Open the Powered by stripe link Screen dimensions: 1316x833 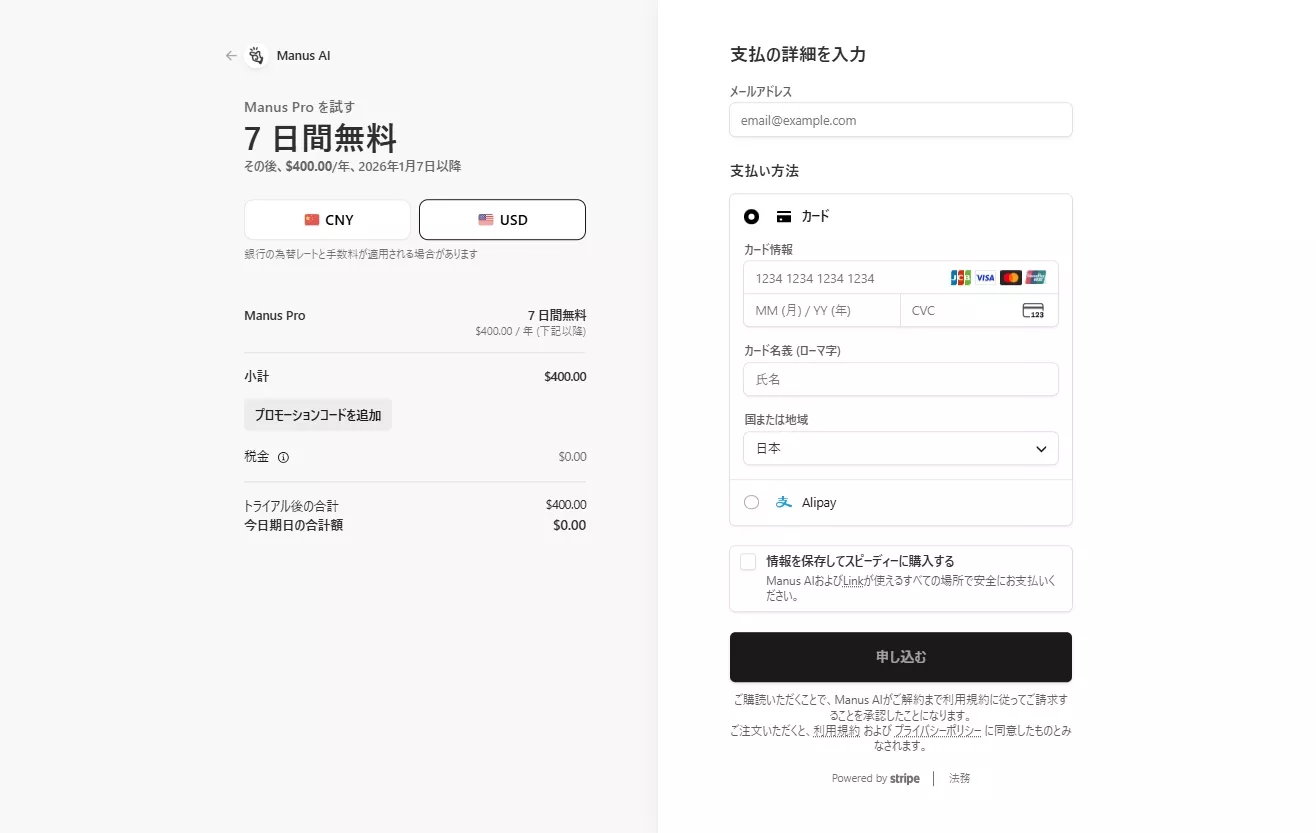pyautogui.click(x=876, y=778)
